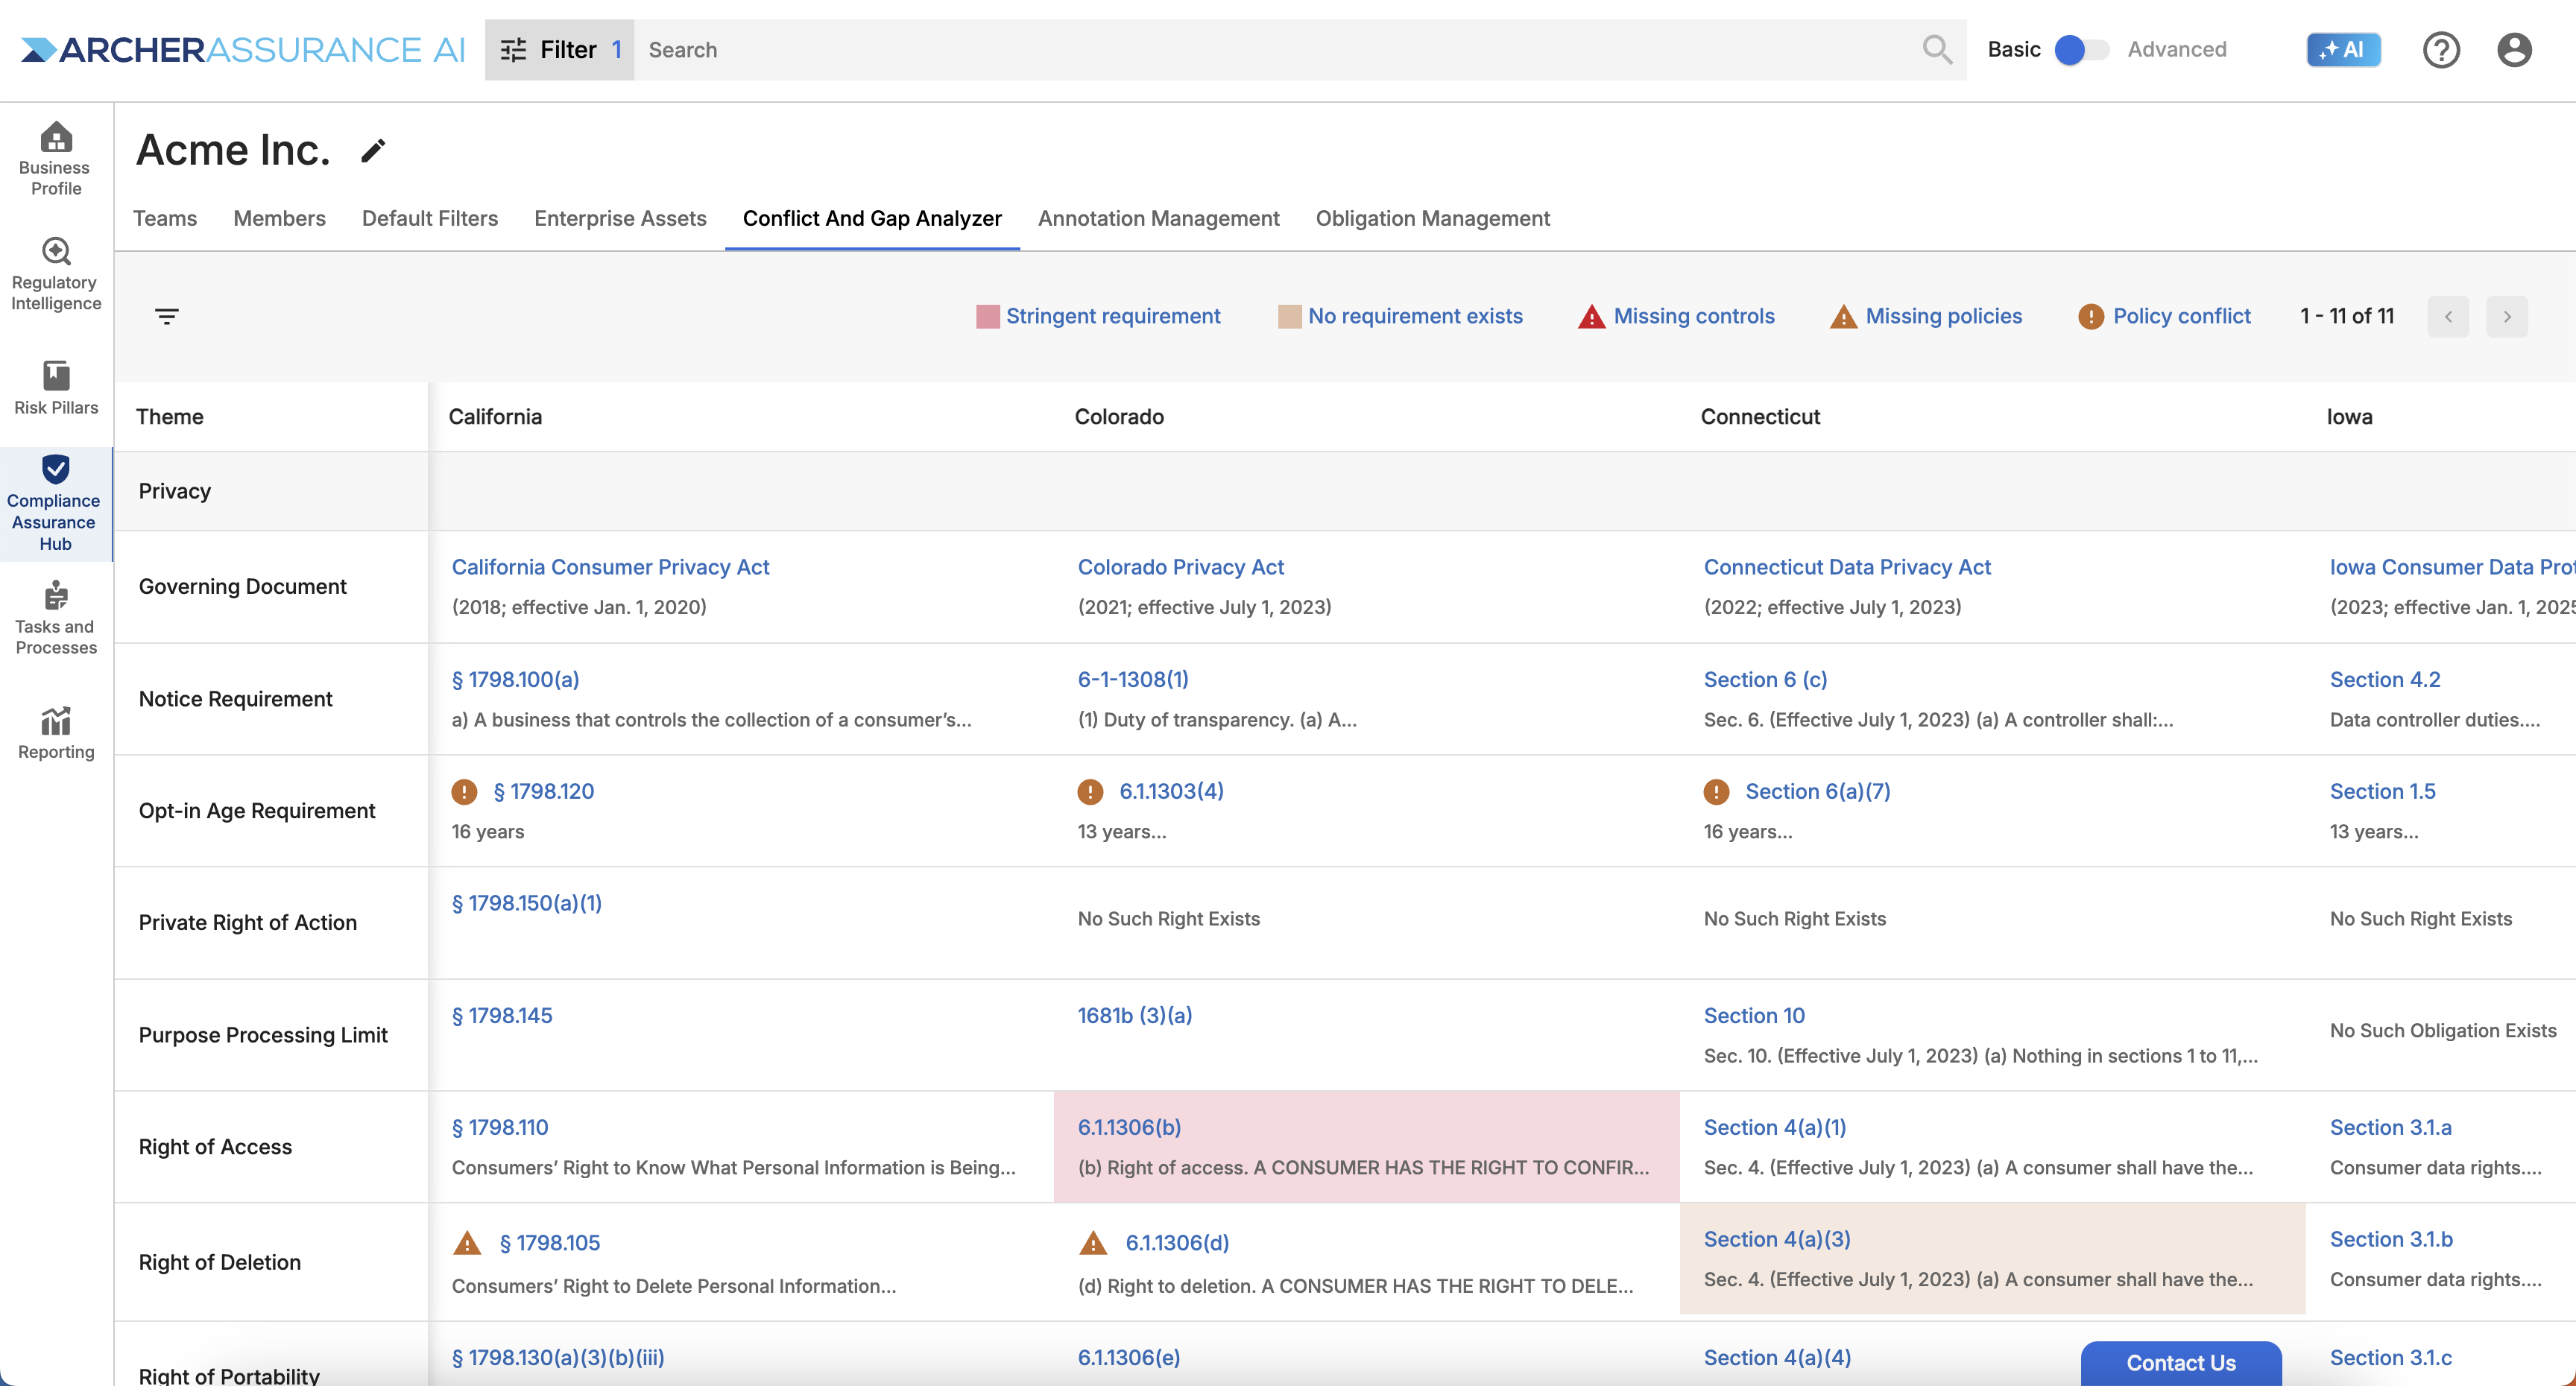Open the user account menu
The width and height of the screenshot is (2576, 1386).
tap(2514, 49)
